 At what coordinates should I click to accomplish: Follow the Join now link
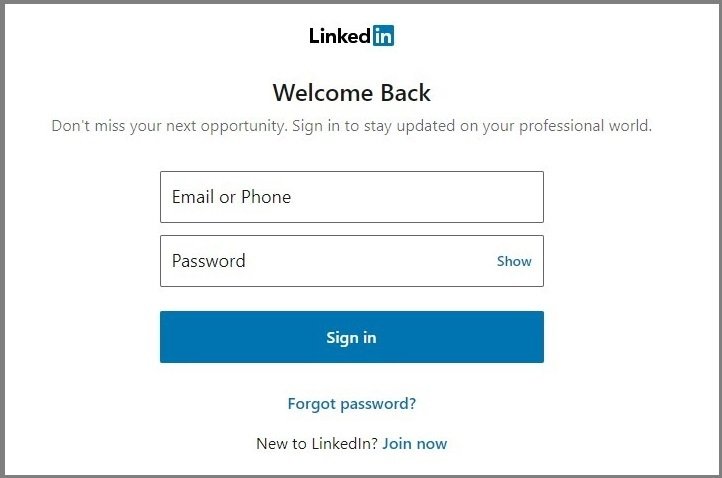tap(414, 443)
